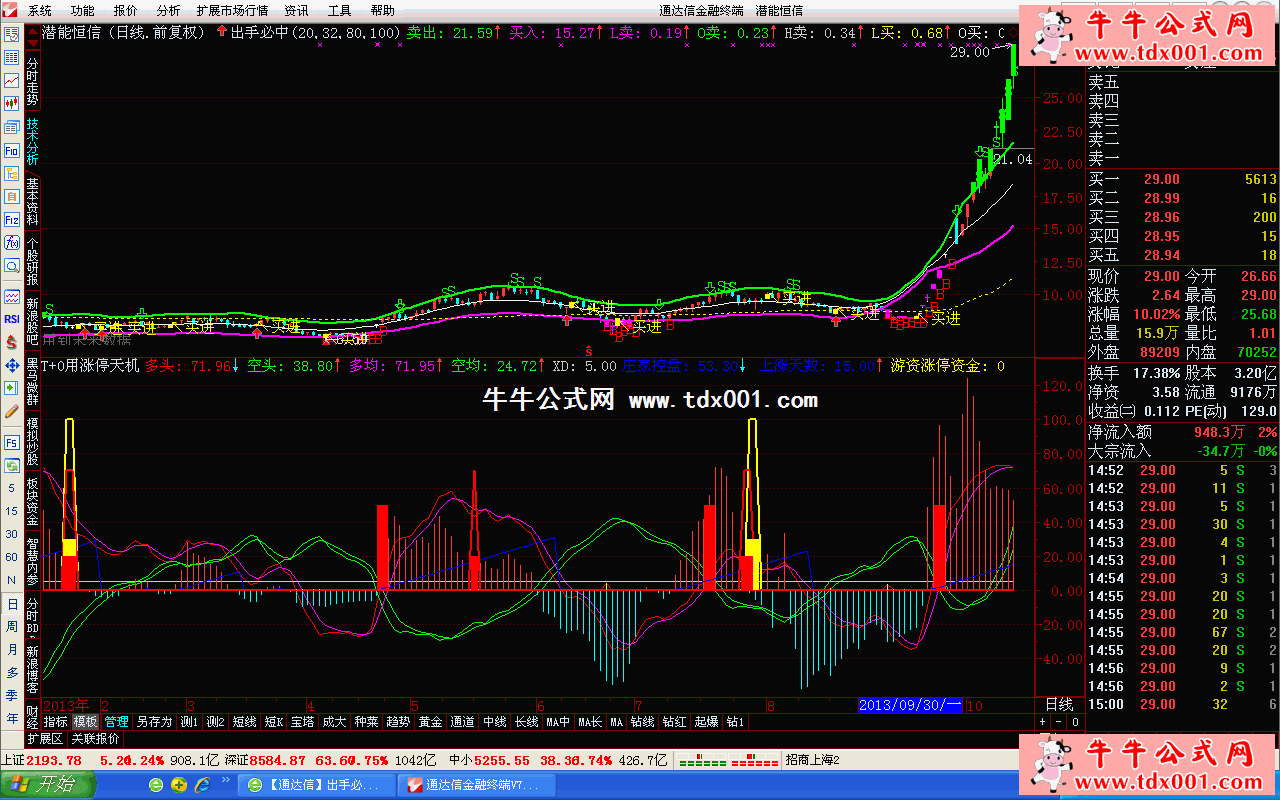
Task: Open the 功能 menu
Action: click(x=83, y=10)
